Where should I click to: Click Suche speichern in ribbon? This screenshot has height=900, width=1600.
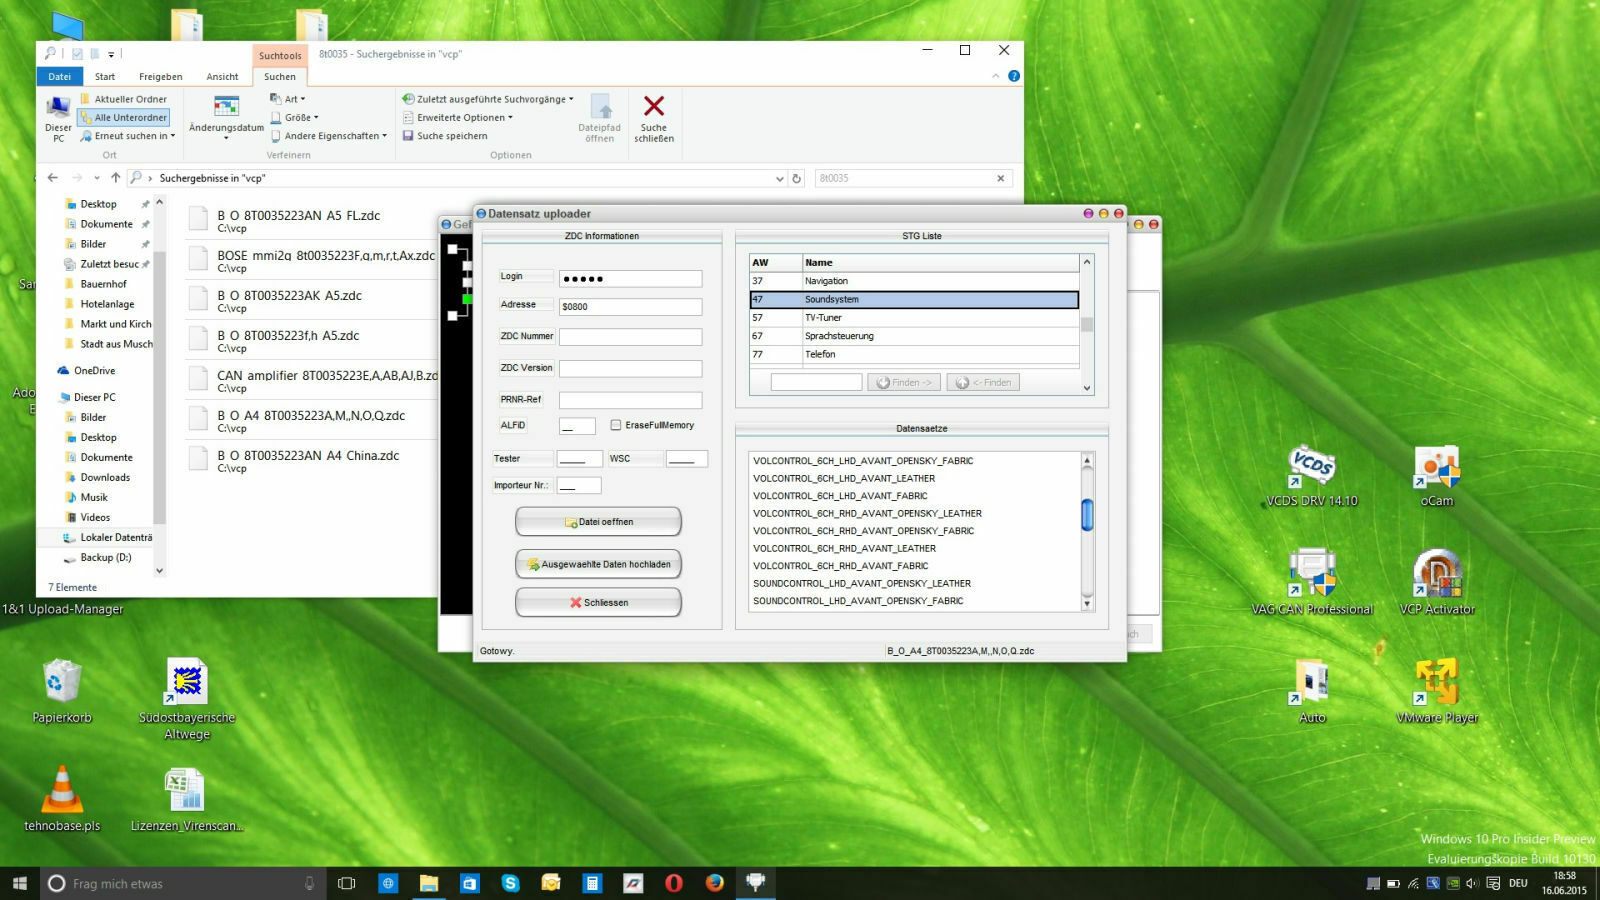point(445,136)
